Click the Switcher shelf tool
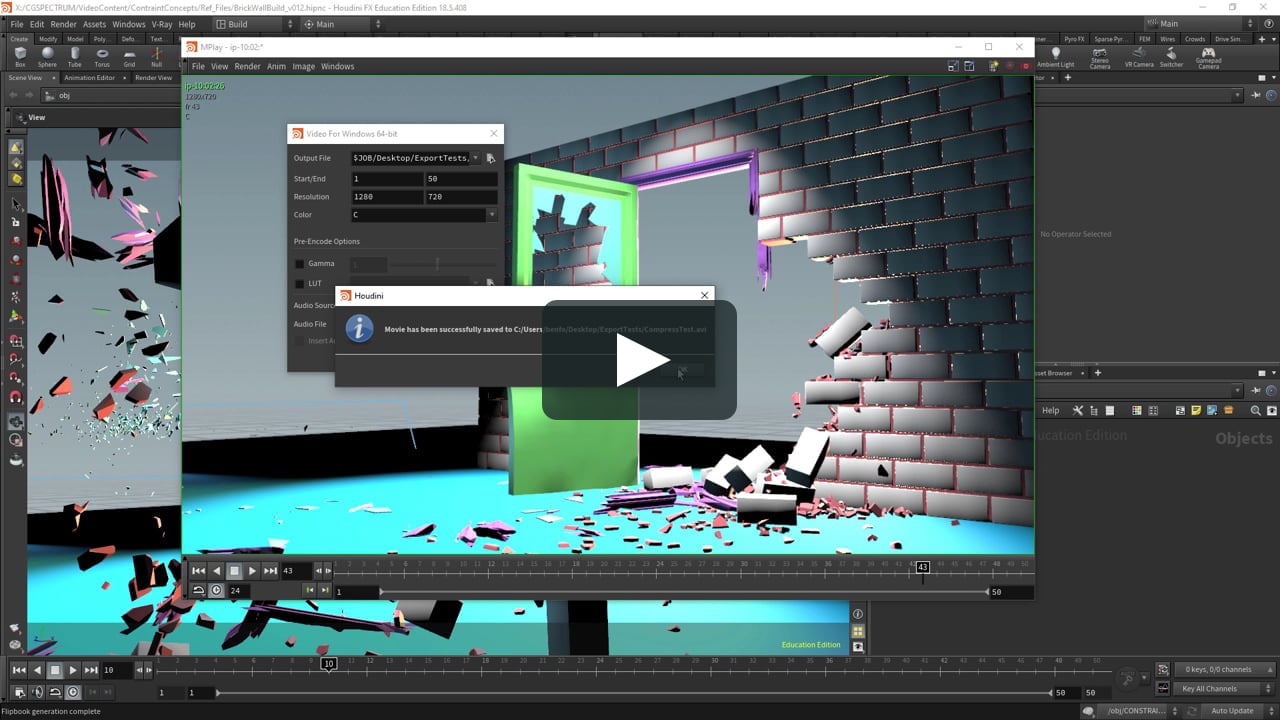 pos(1171,57)
